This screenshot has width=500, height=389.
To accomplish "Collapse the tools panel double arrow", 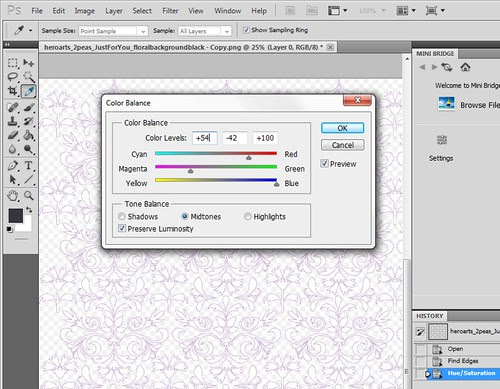I will [x=7, y=44].
